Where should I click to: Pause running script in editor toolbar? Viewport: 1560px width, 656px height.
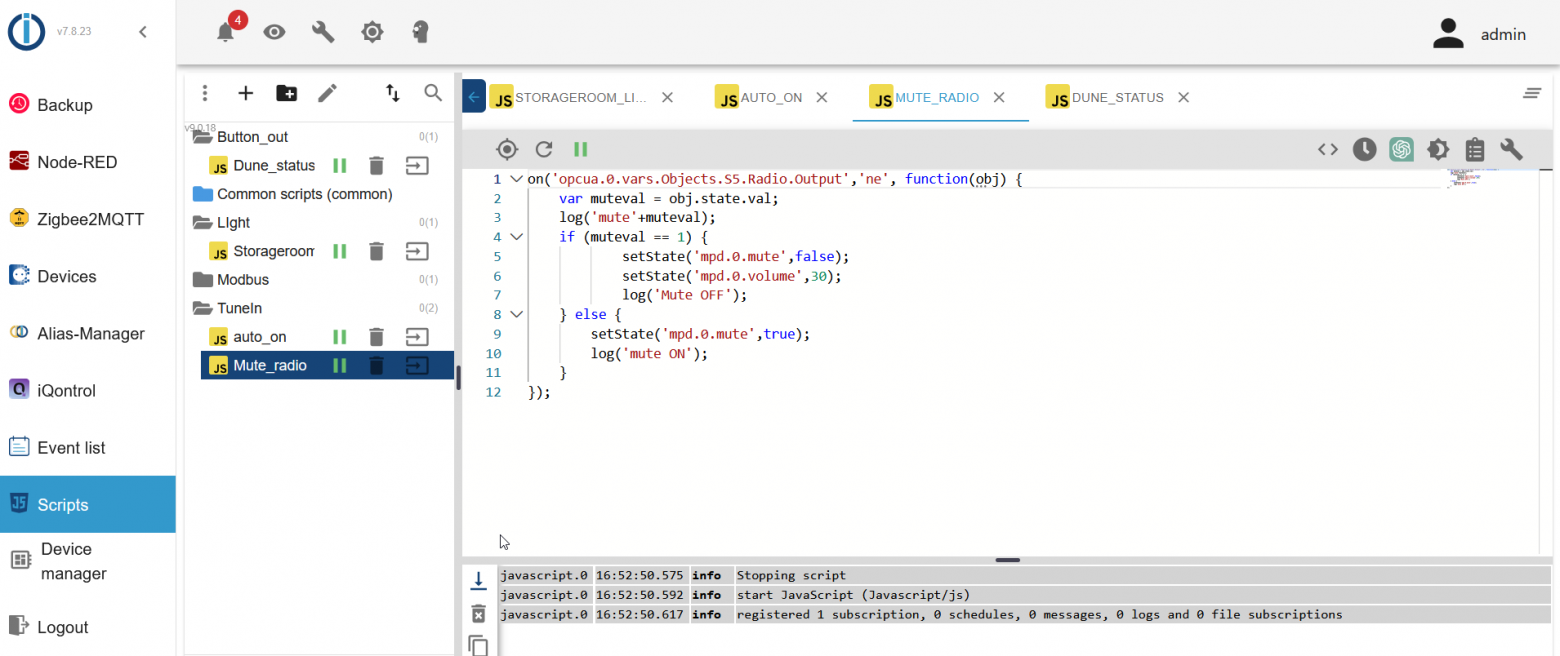pyautogui.click(x=580, y=149)
